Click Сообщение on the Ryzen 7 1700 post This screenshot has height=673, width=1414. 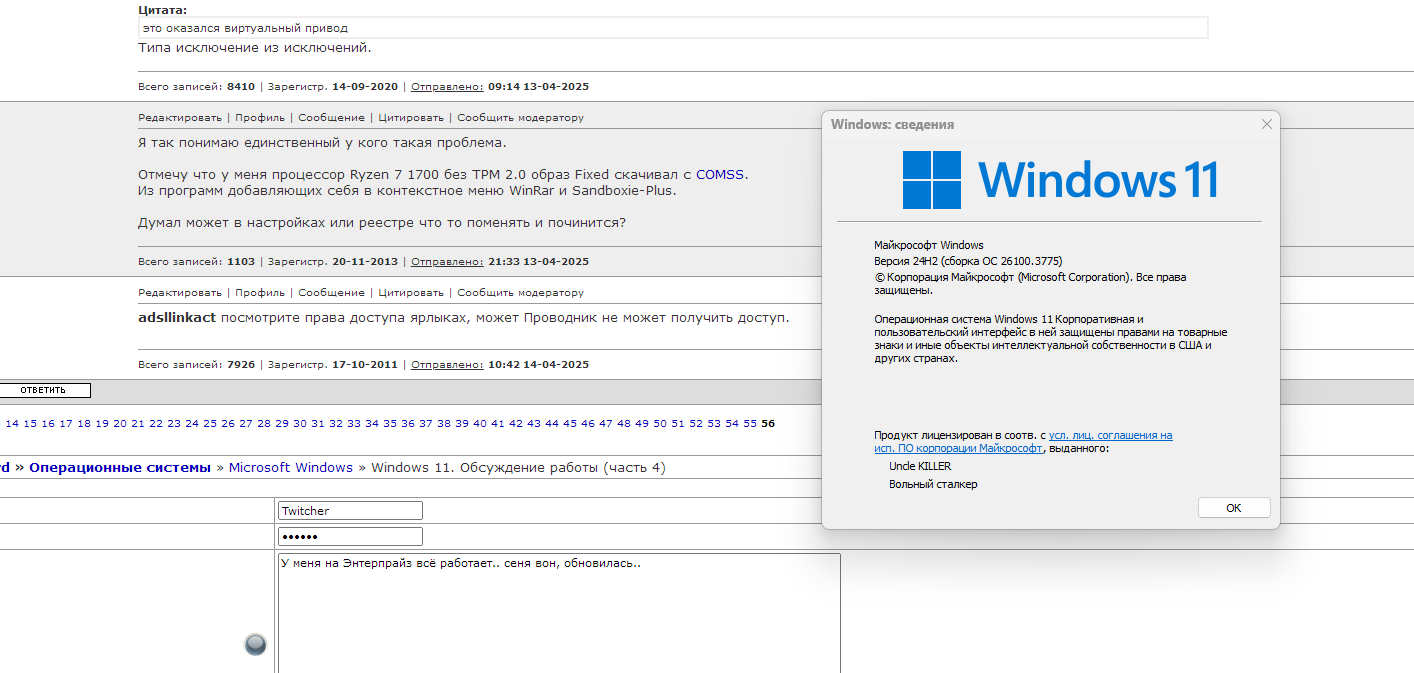pyautogui.click(x=331, y=118)
